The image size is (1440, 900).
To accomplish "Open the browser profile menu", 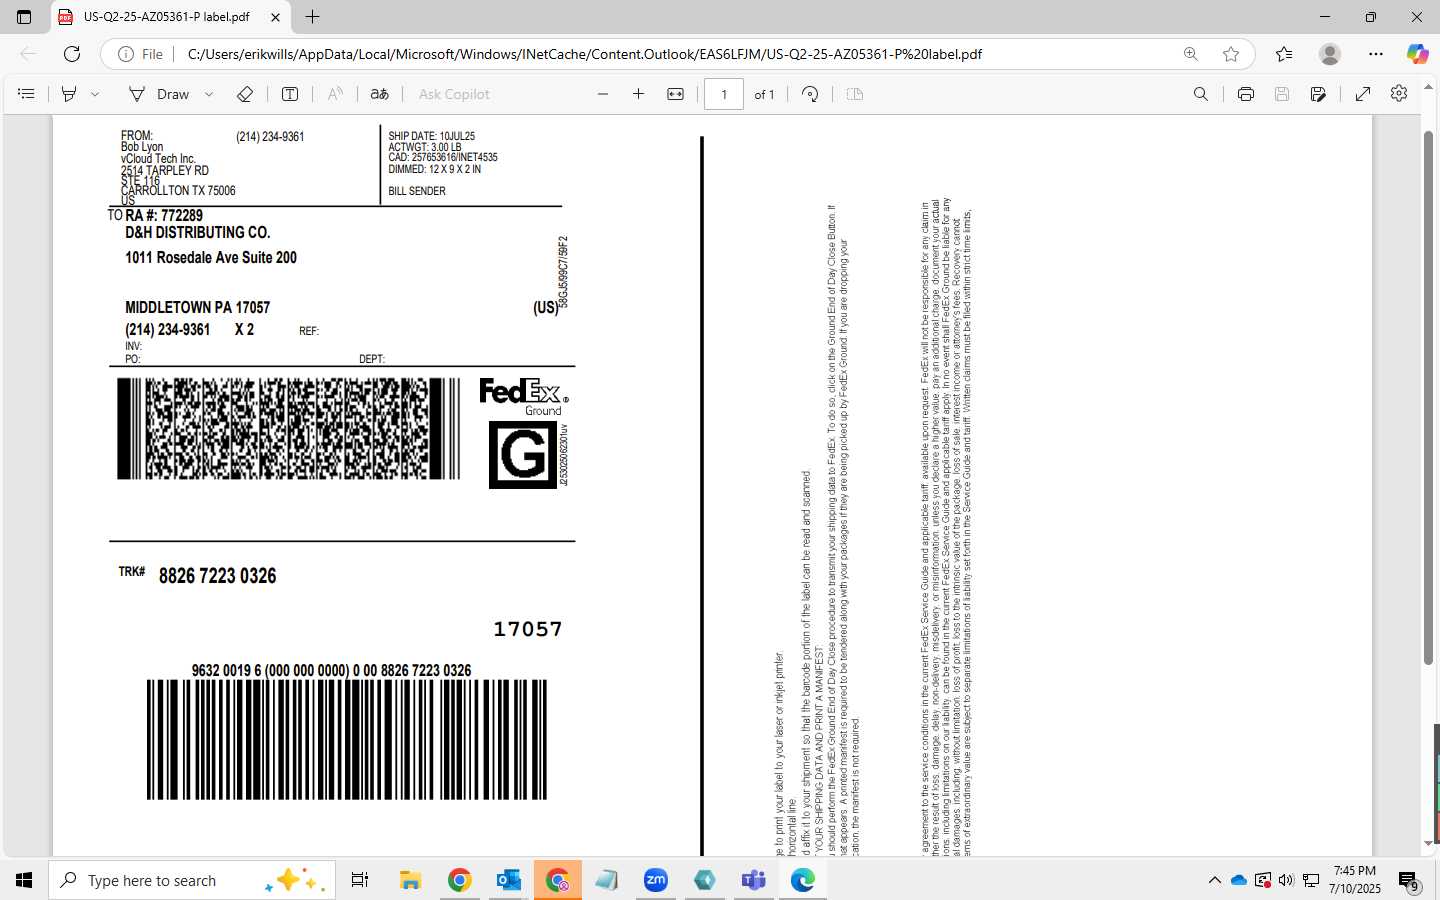I will tap(1330, 54).
